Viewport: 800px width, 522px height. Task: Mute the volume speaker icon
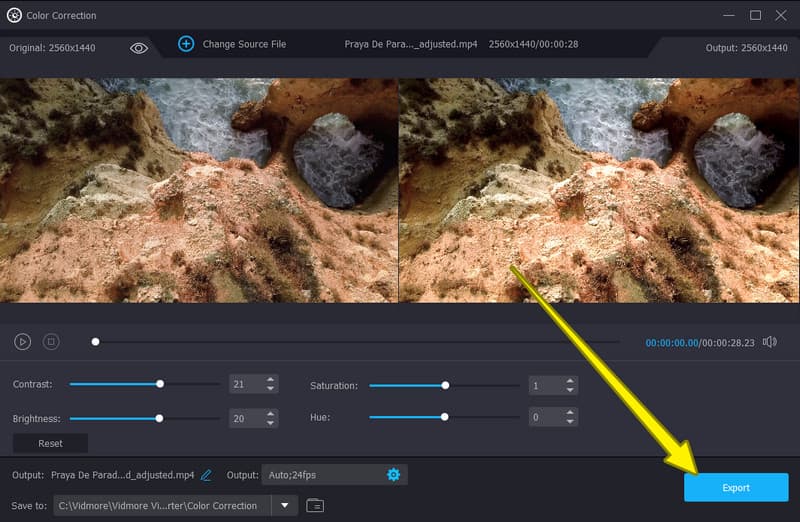pyautogui.click(x=769, y=342)
